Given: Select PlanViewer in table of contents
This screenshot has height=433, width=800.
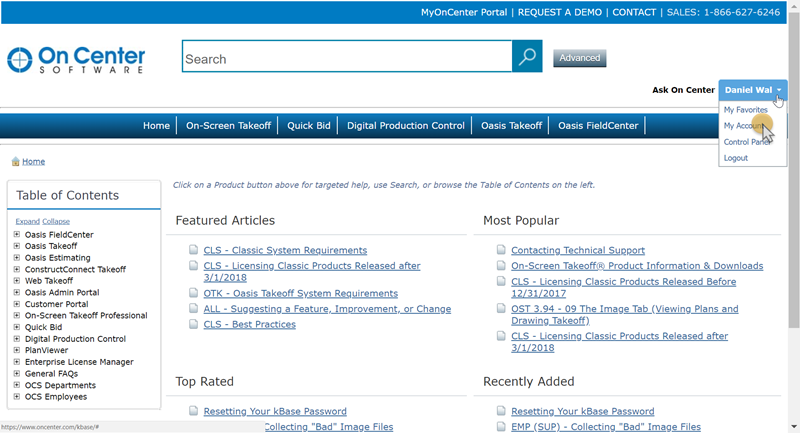Looking at the screenshot, I should (x=46, y=350).
